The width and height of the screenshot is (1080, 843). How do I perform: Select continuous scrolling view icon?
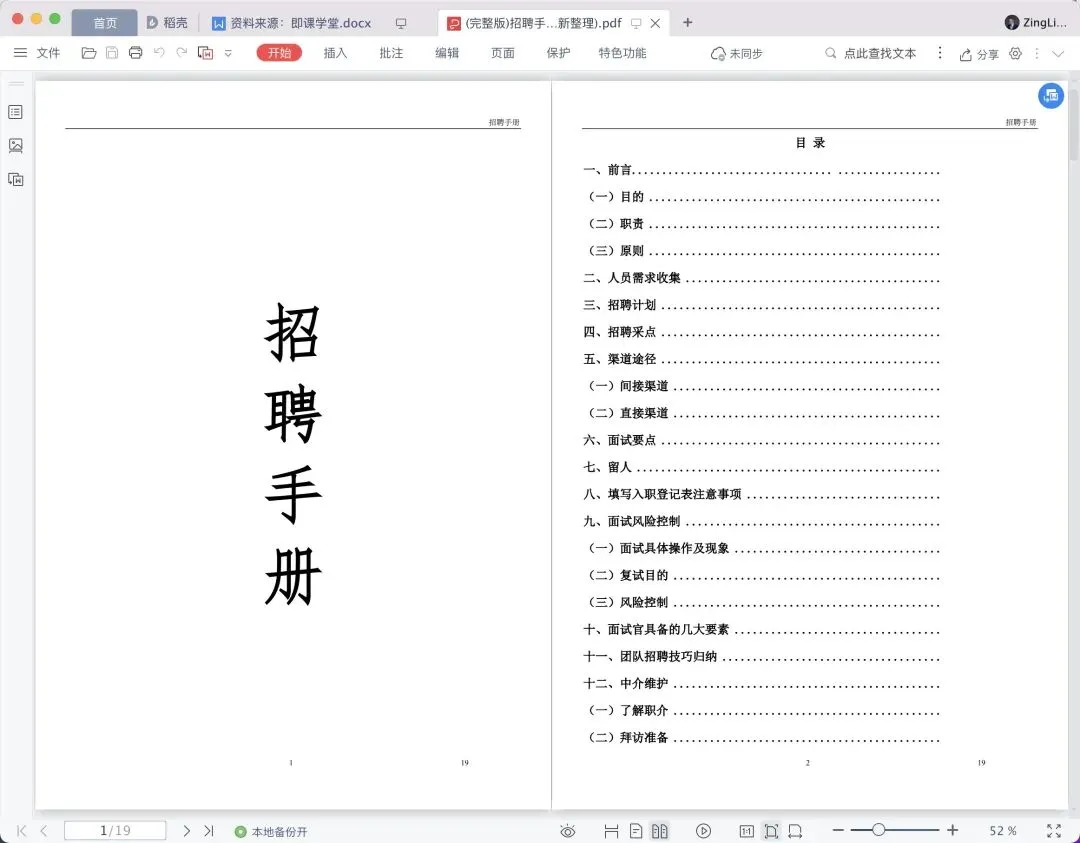[x=611, y=831]
